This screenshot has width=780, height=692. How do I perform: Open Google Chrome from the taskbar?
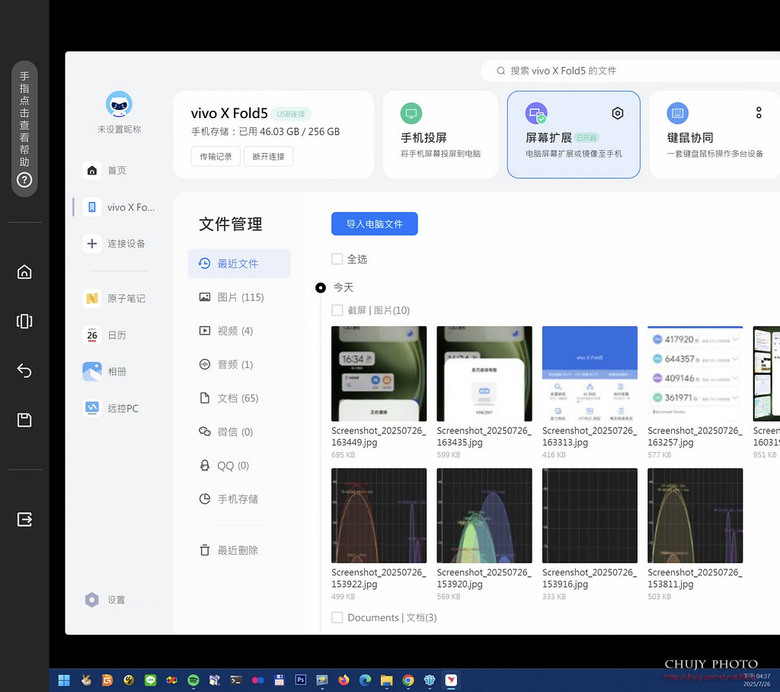[408, 680]
